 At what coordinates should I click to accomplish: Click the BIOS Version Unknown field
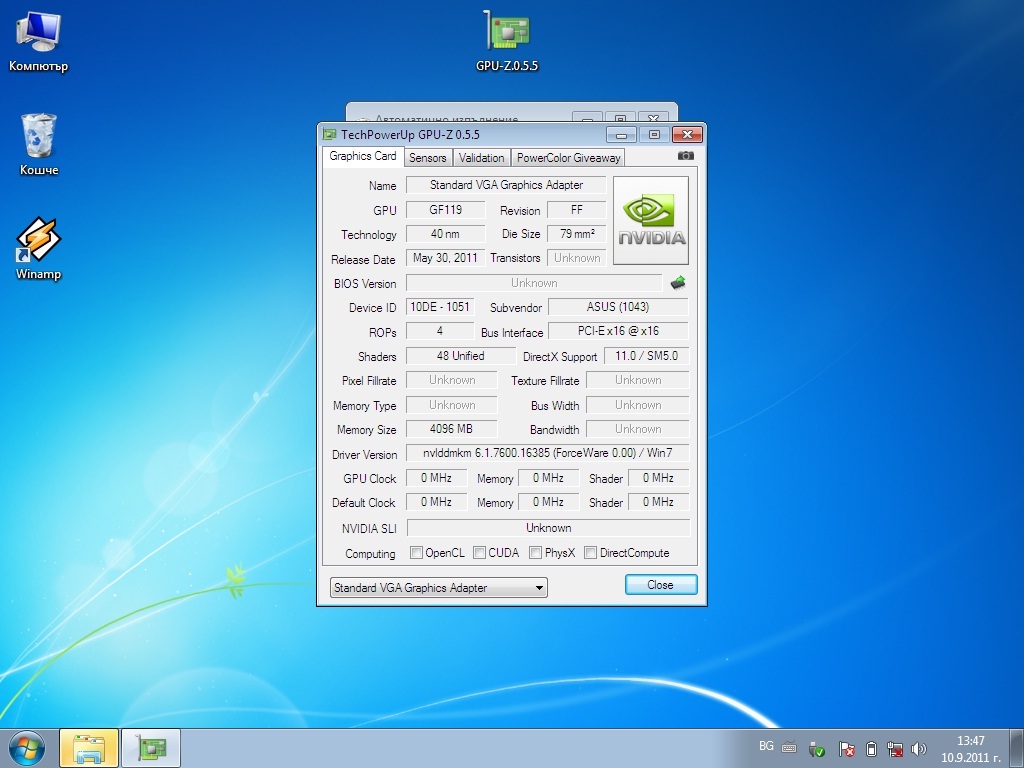click(x=534, y=283)
